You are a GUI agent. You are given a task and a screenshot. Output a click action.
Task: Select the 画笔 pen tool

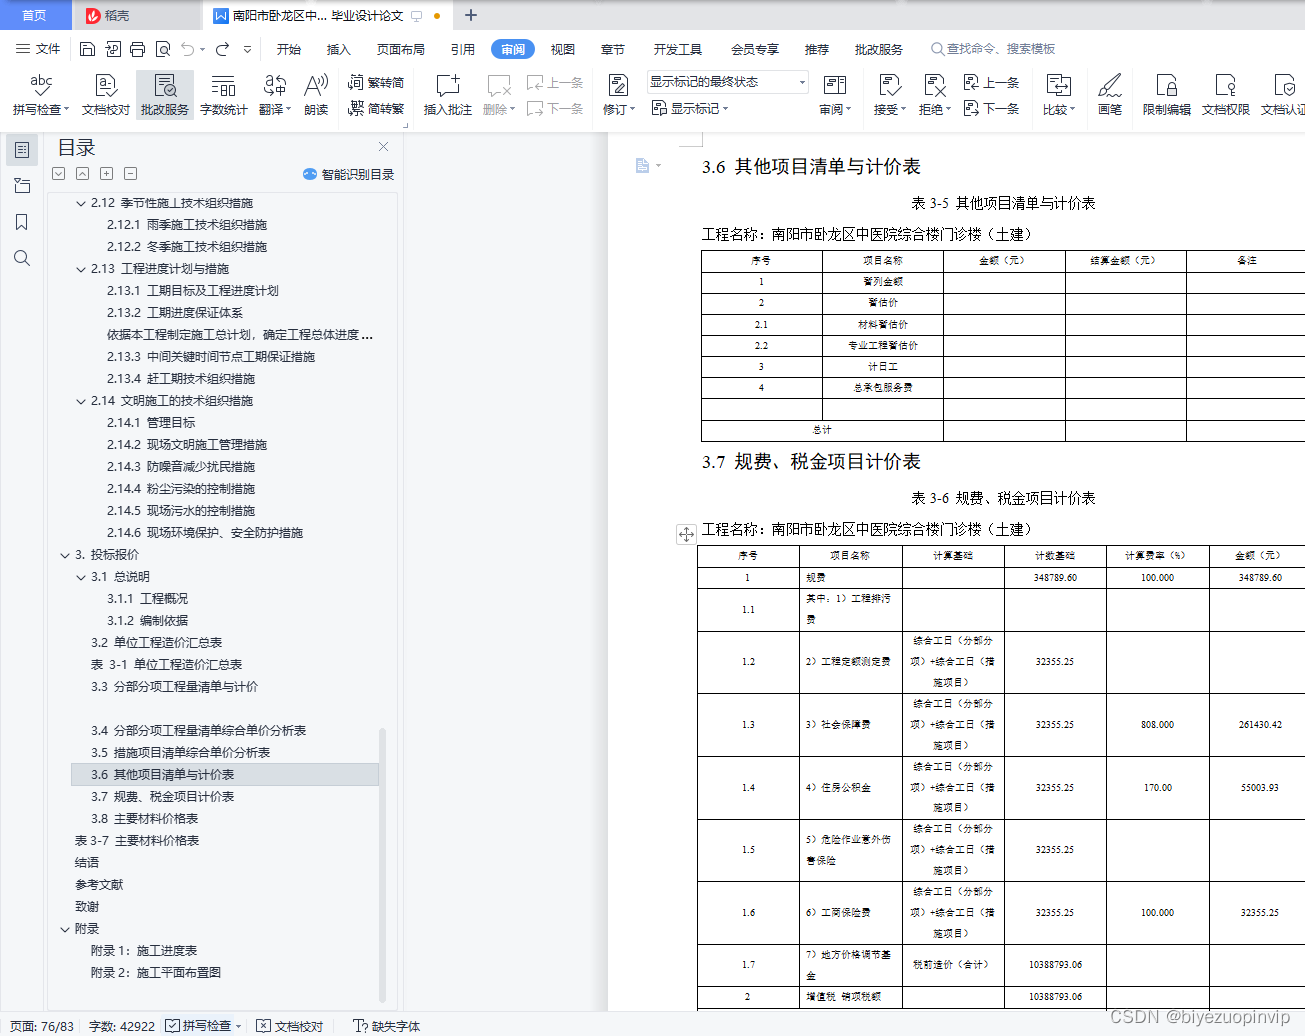pos(1110,95)
